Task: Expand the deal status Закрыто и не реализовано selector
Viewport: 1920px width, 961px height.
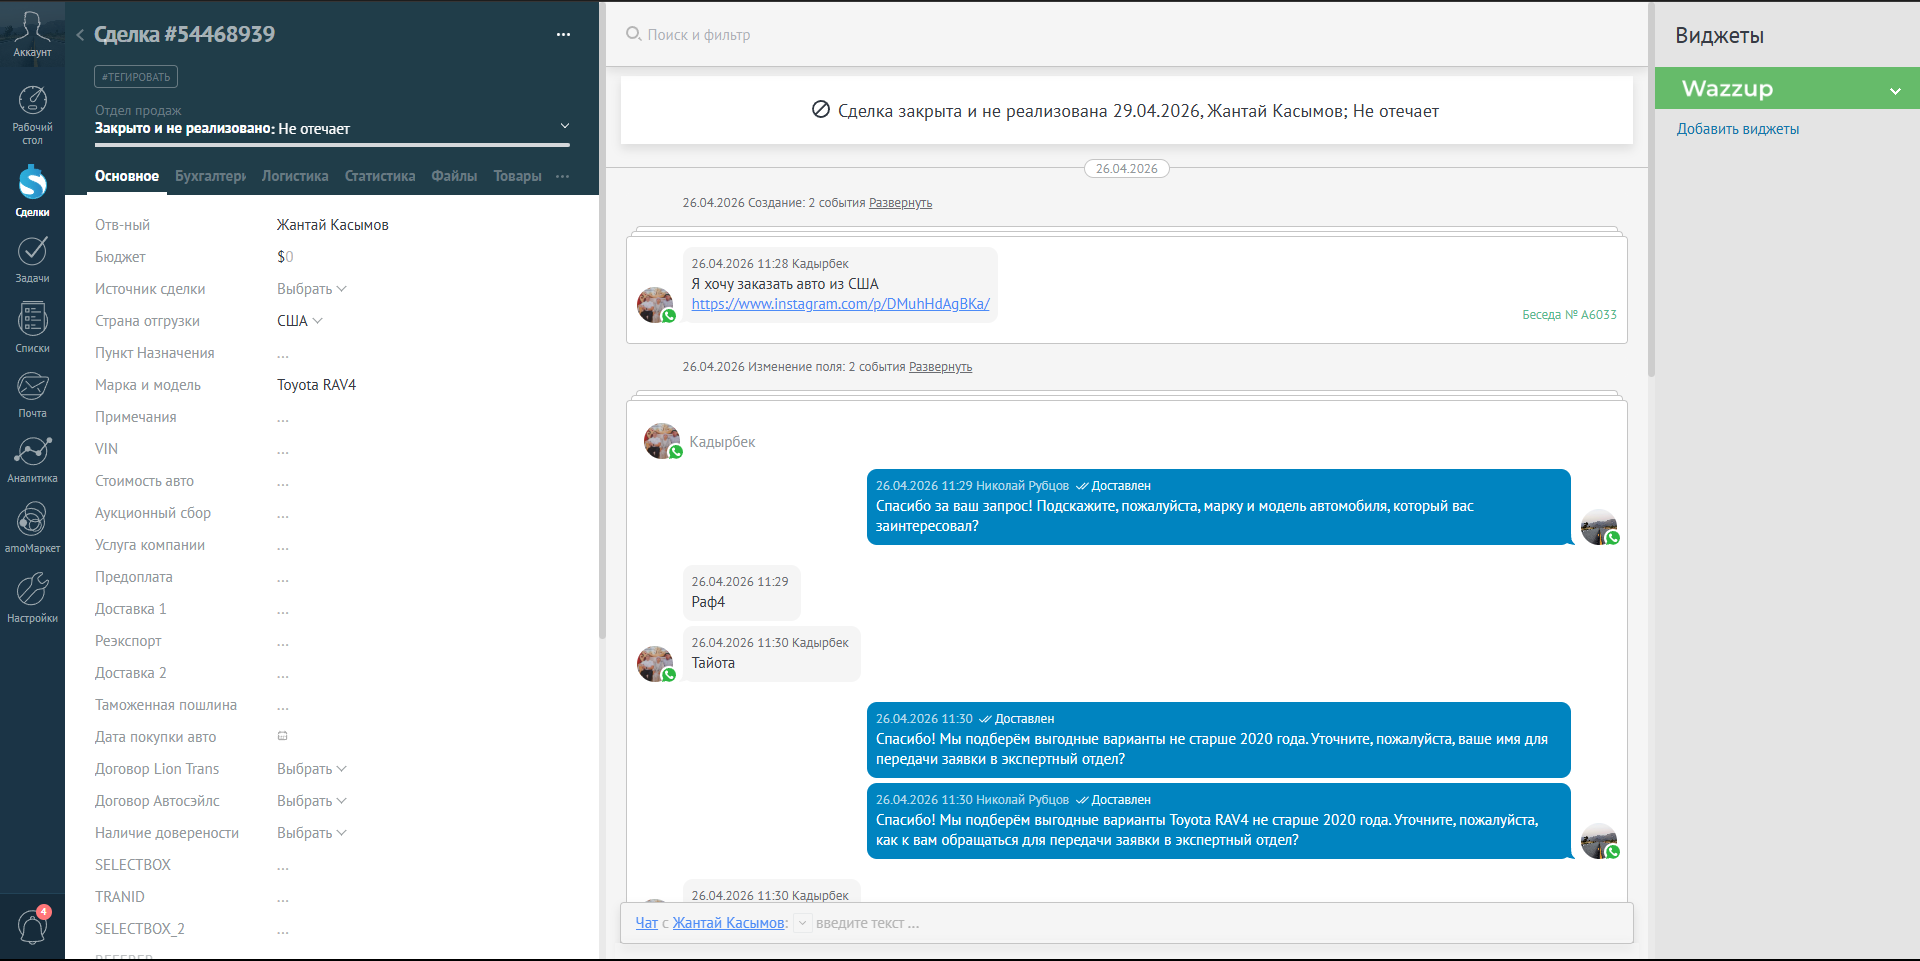Action: (x=332, y=128)
